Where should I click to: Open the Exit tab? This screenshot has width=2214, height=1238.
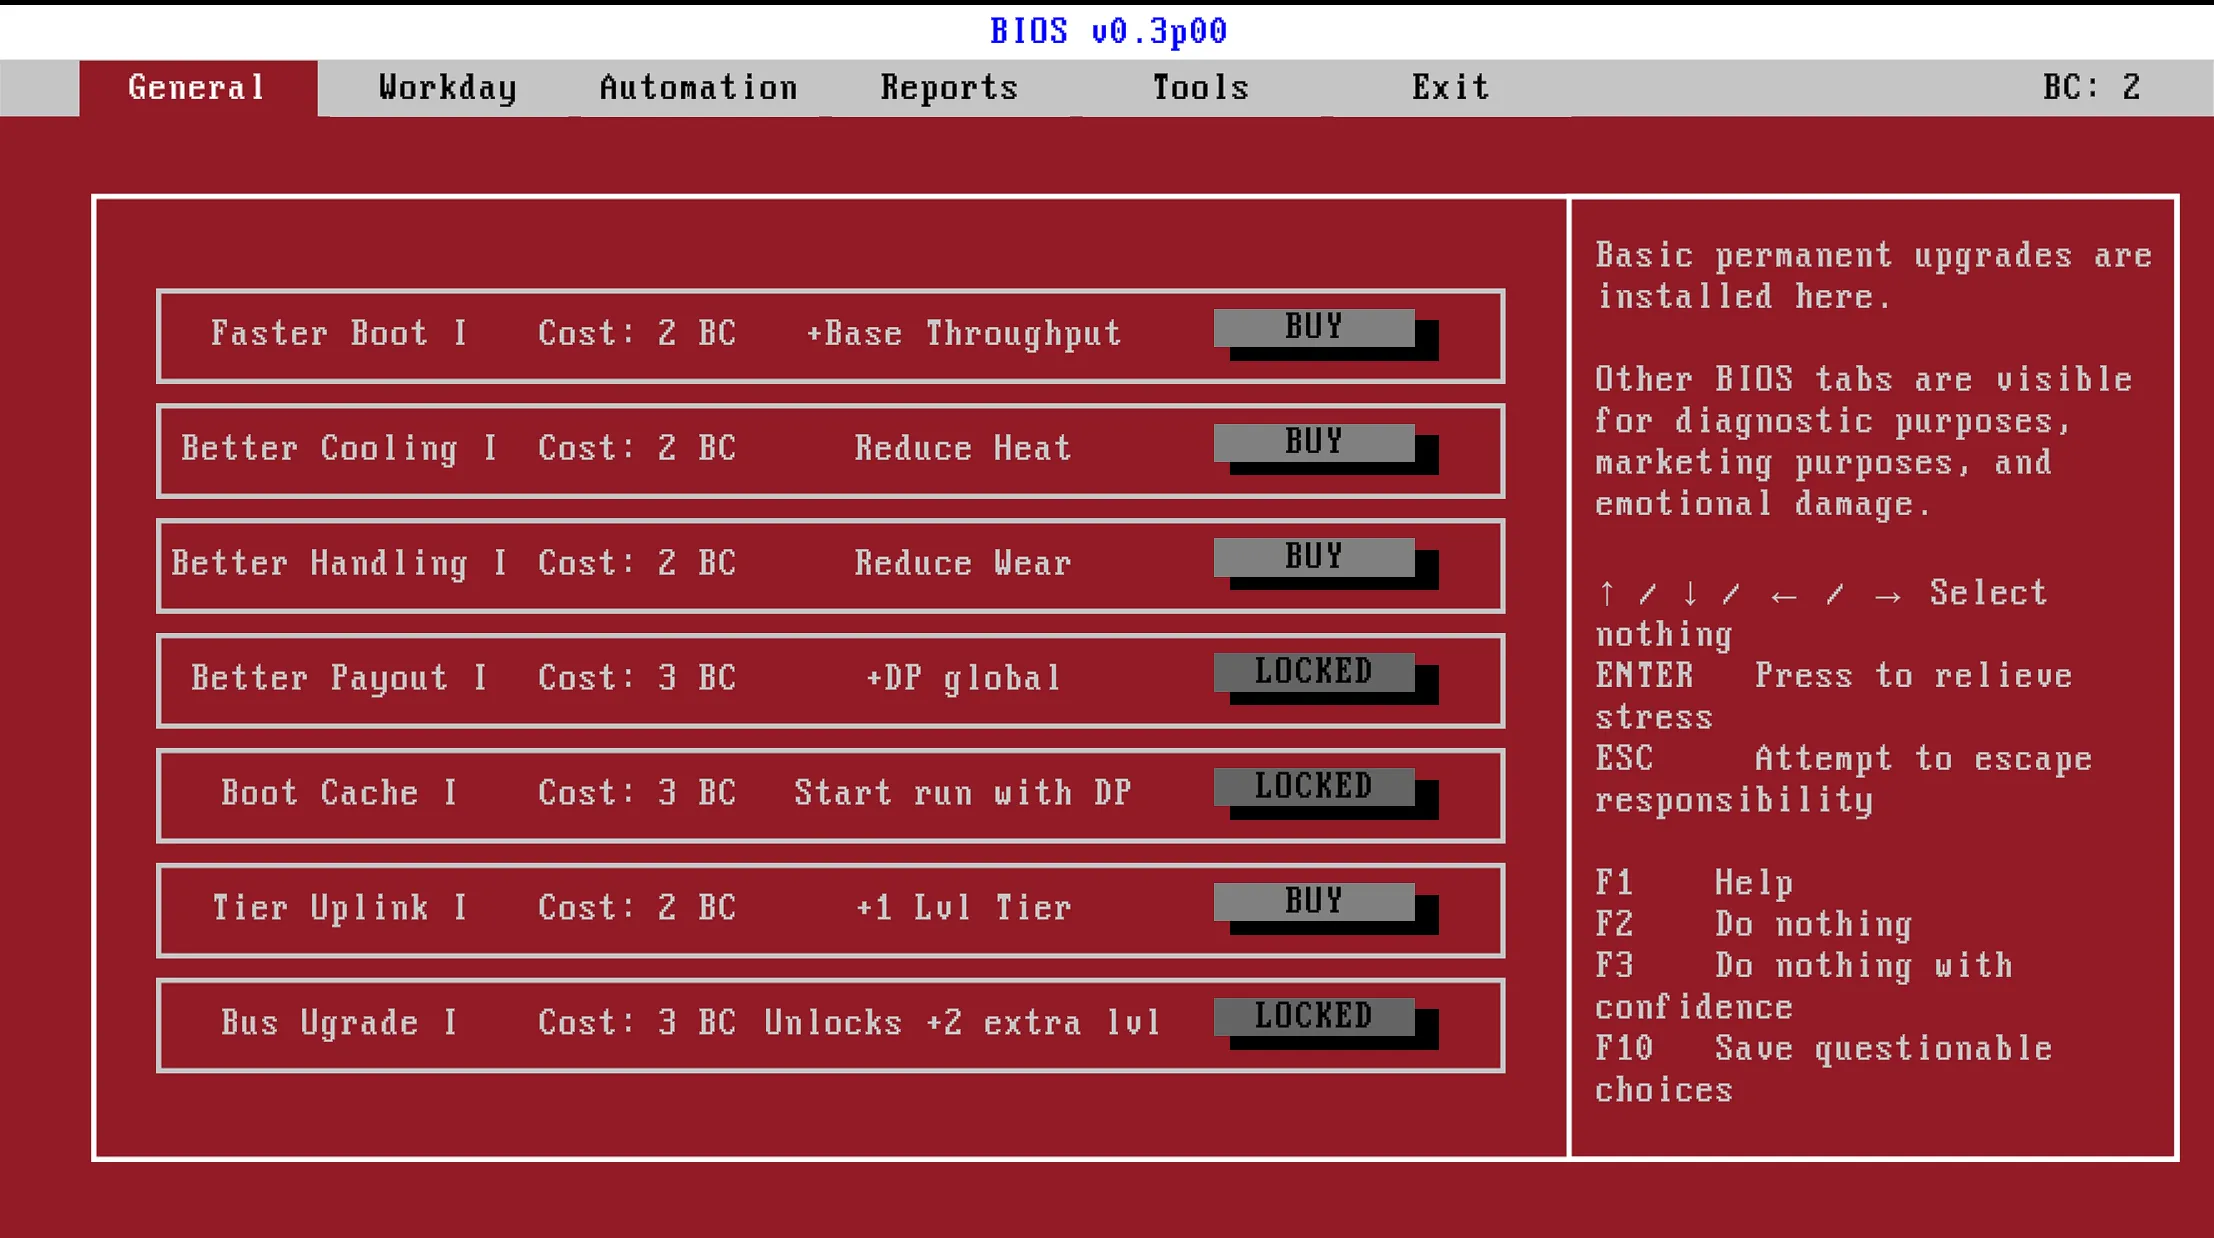1451,88
